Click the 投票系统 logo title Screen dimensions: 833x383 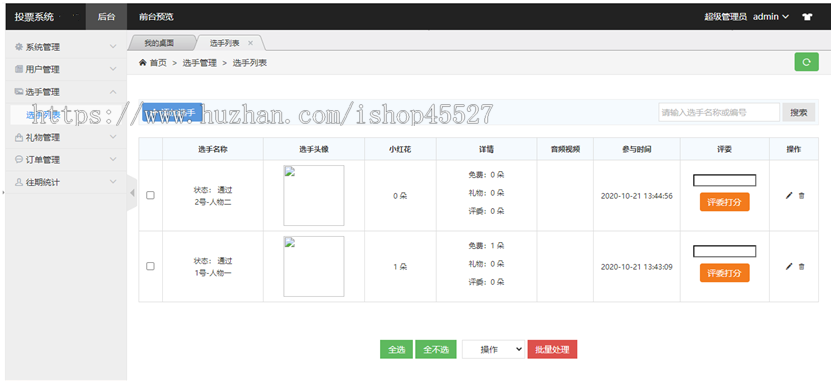click(x=34, y=16)
